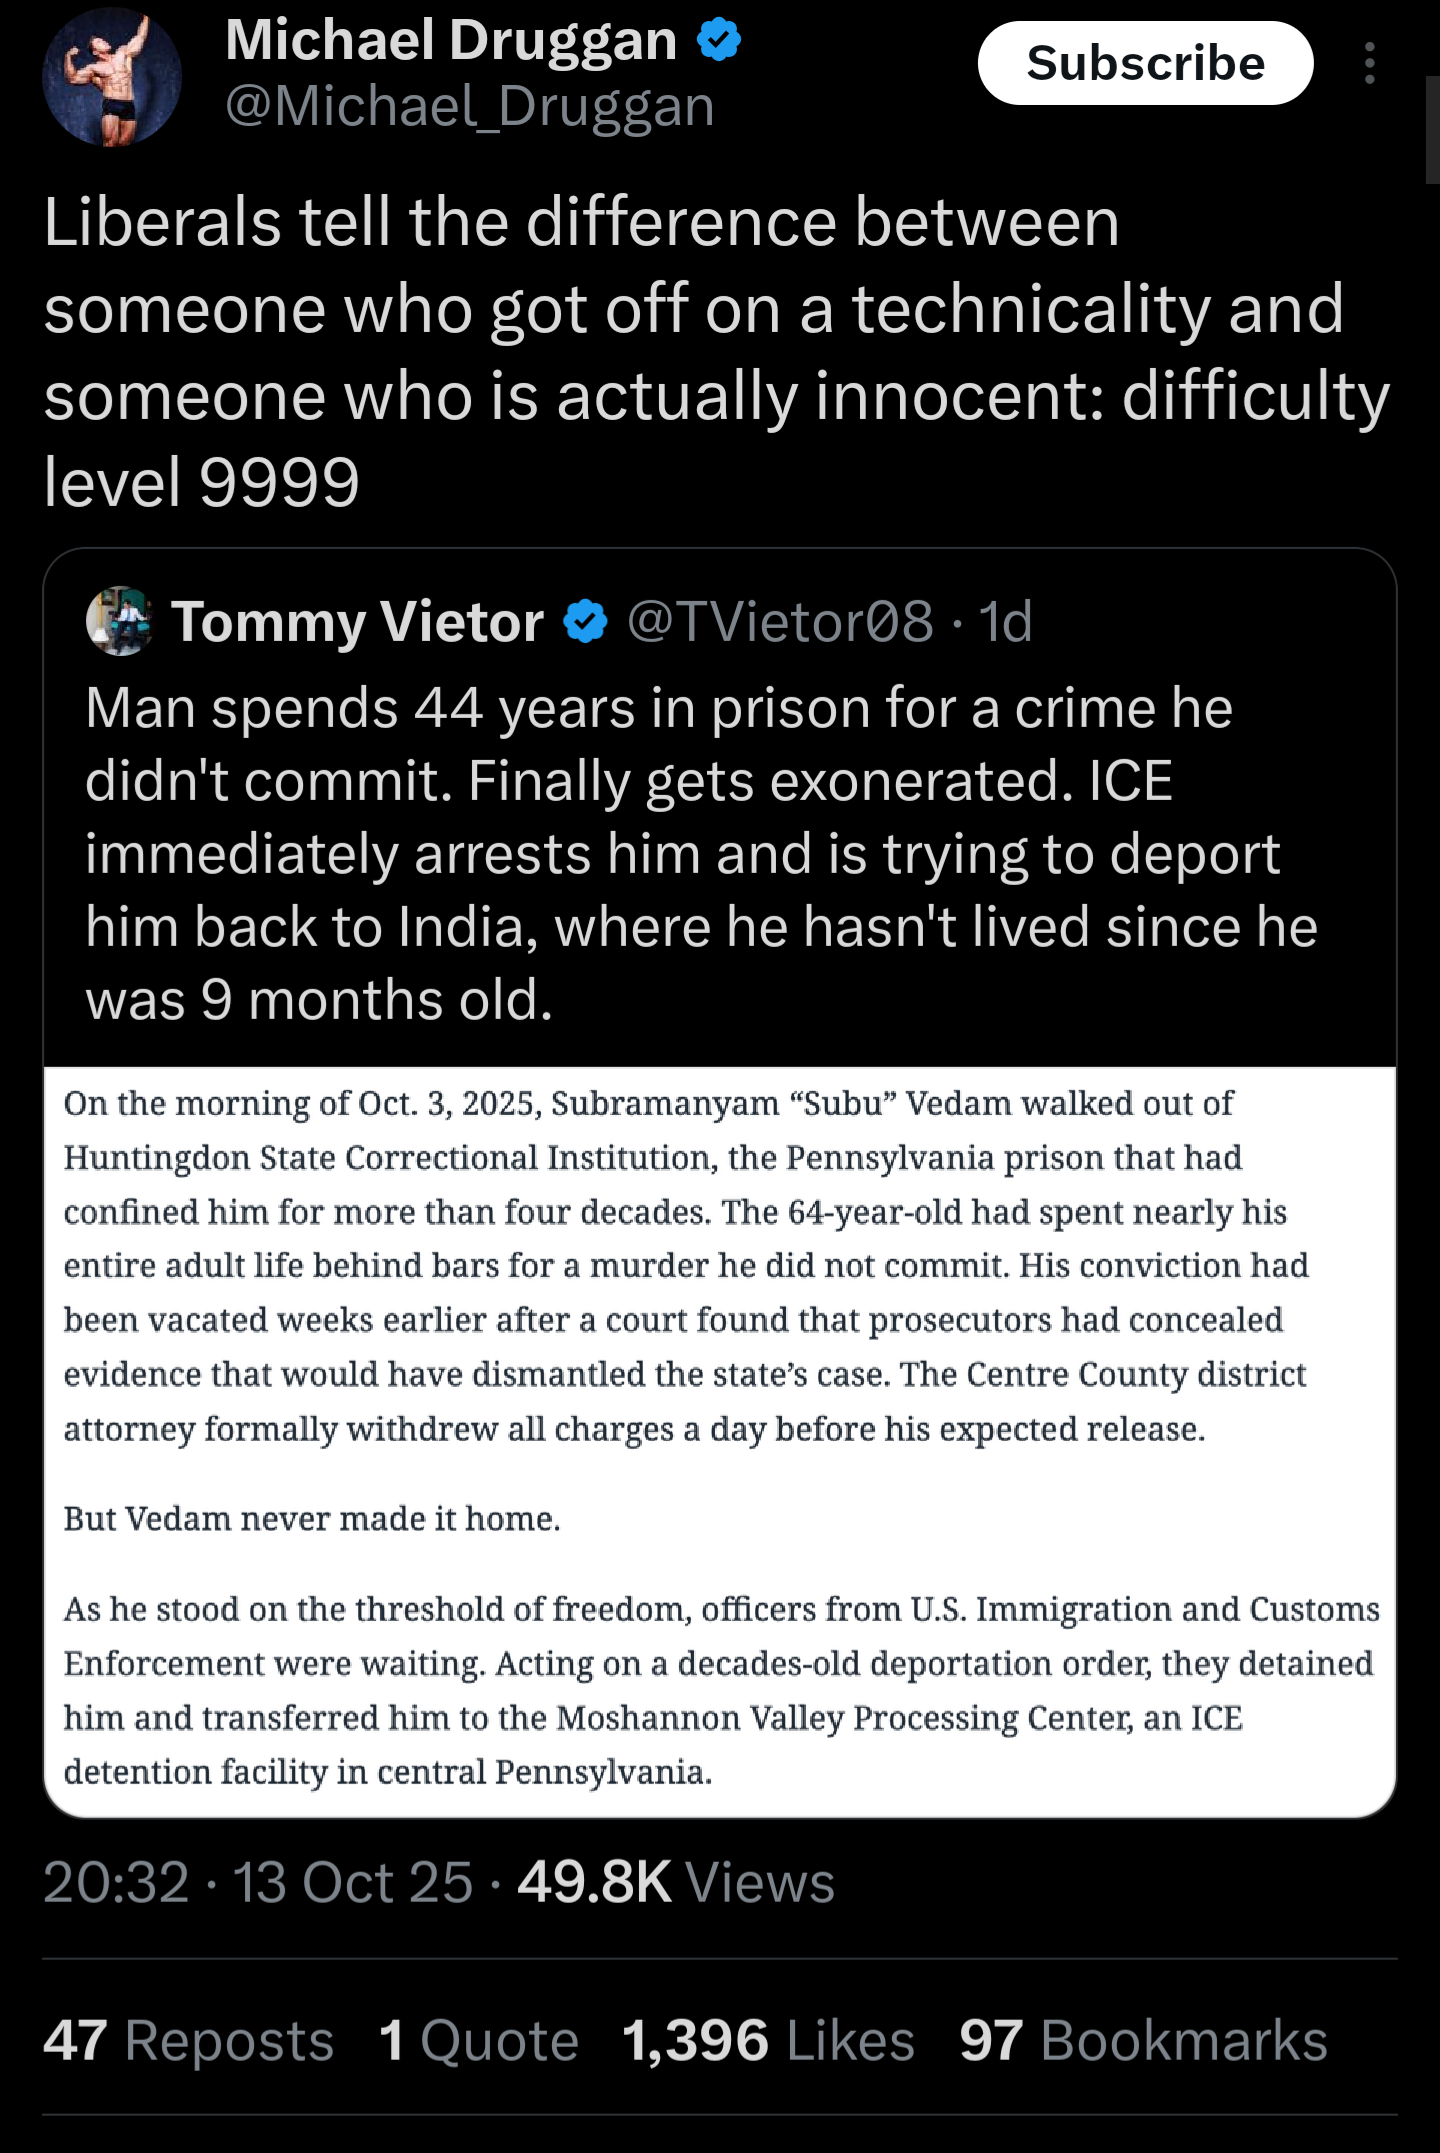
Task: Show the 47 Reposts list
Action: pos(188,2040)
